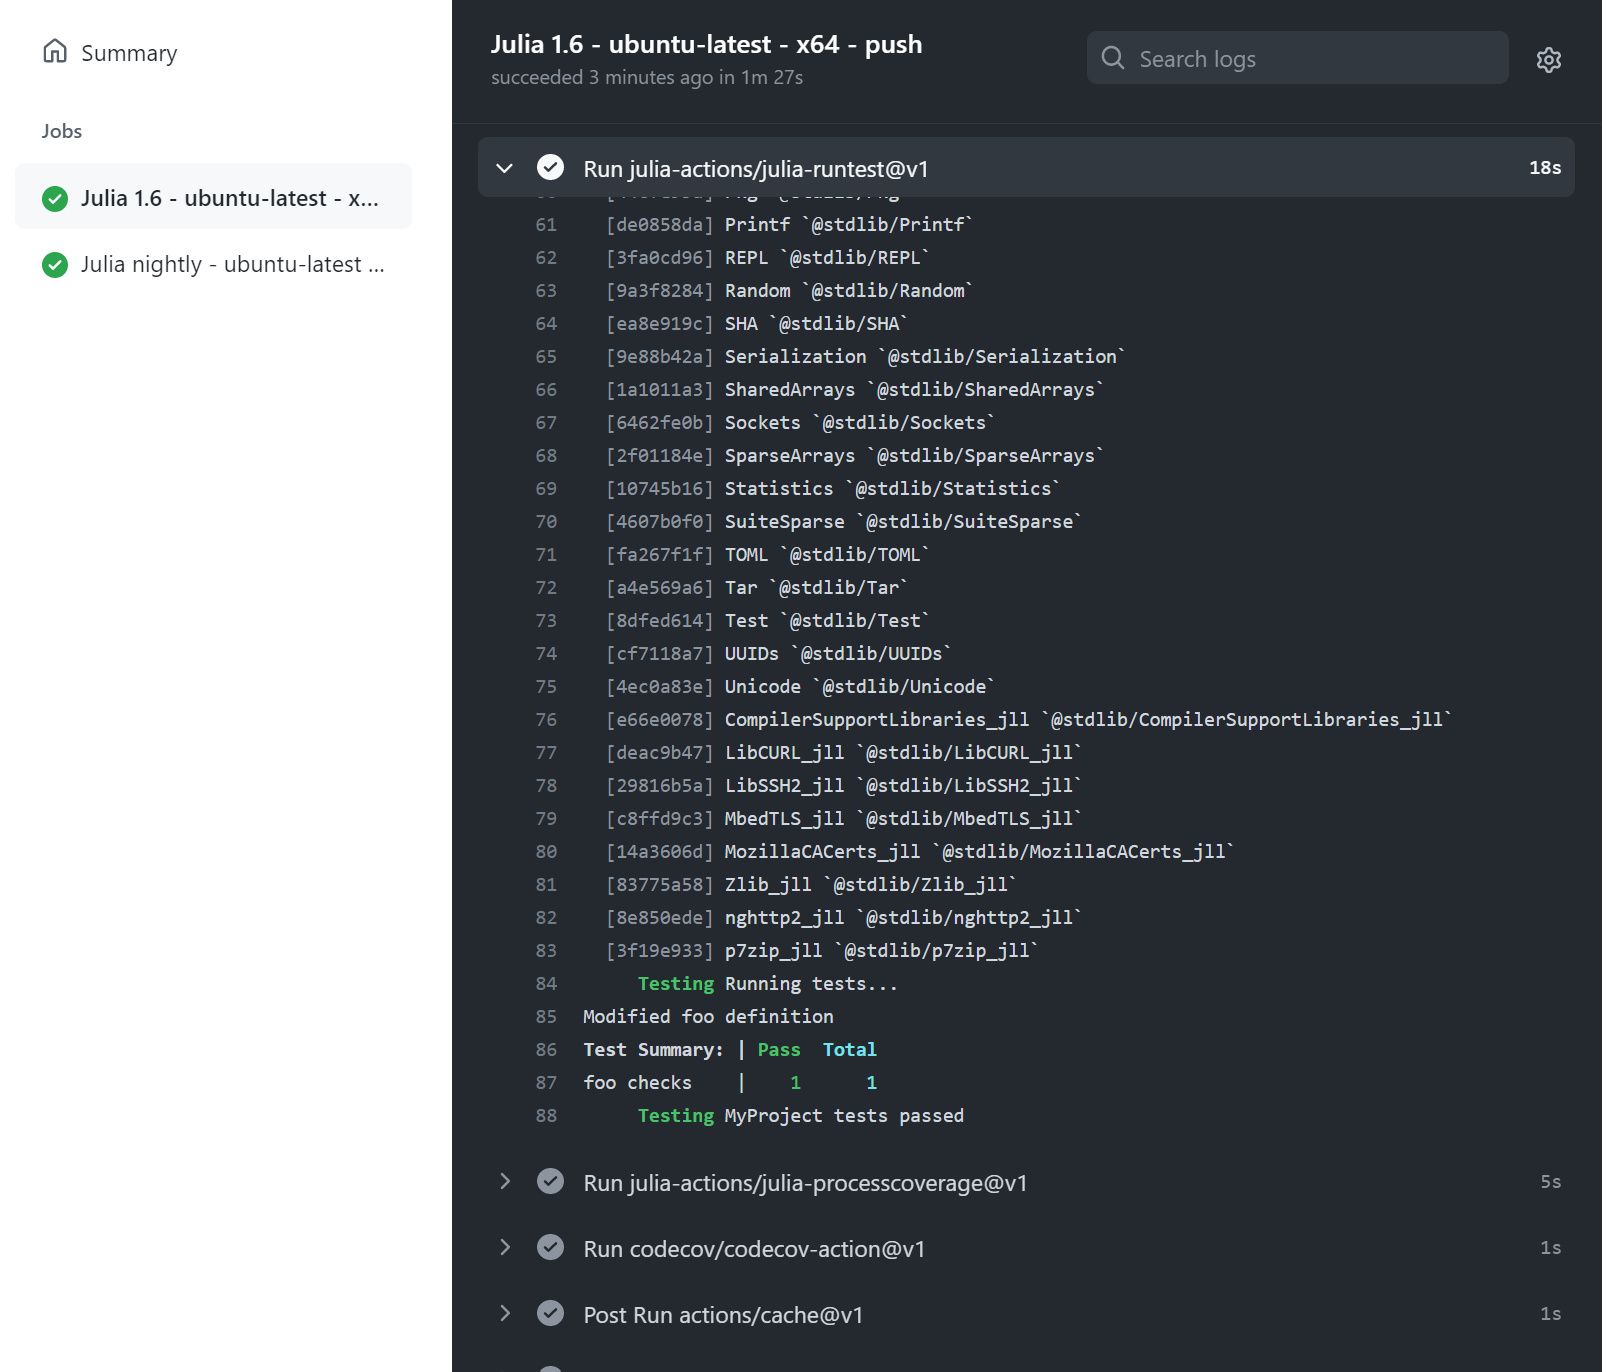Click check icon beside julia-runtest step

tap(550, 168)
